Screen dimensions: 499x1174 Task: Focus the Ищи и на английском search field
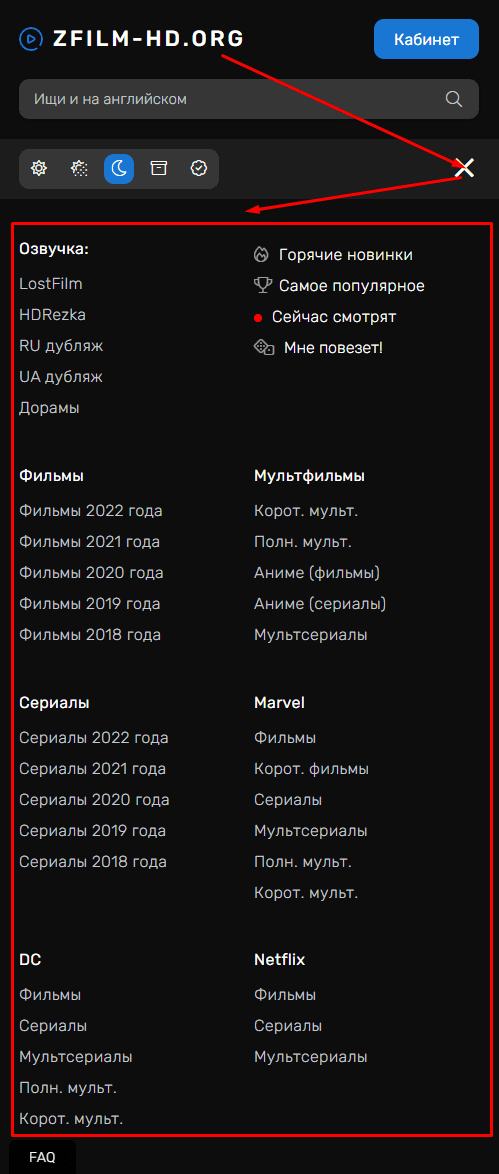coord(249,99)
